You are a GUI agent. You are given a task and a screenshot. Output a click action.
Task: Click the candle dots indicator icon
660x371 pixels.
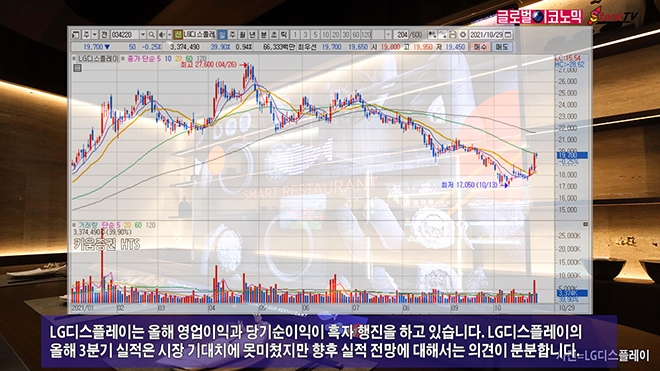(x=432, y=35)
